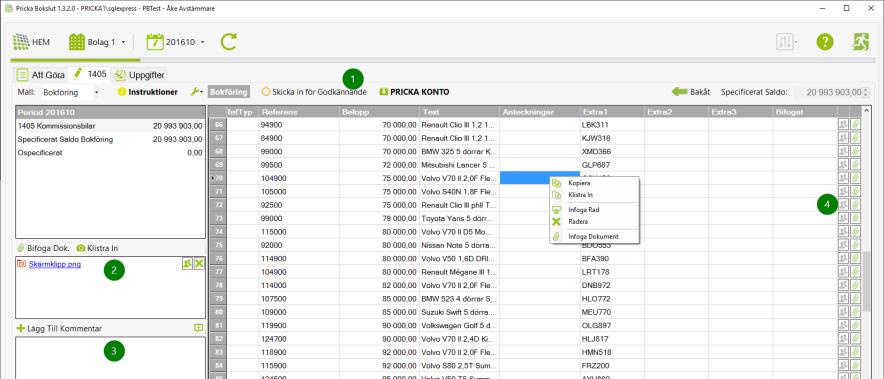Click paperclip icon in FRZ200 row
This screenshot has width=884, height=379.
point(855,366)
